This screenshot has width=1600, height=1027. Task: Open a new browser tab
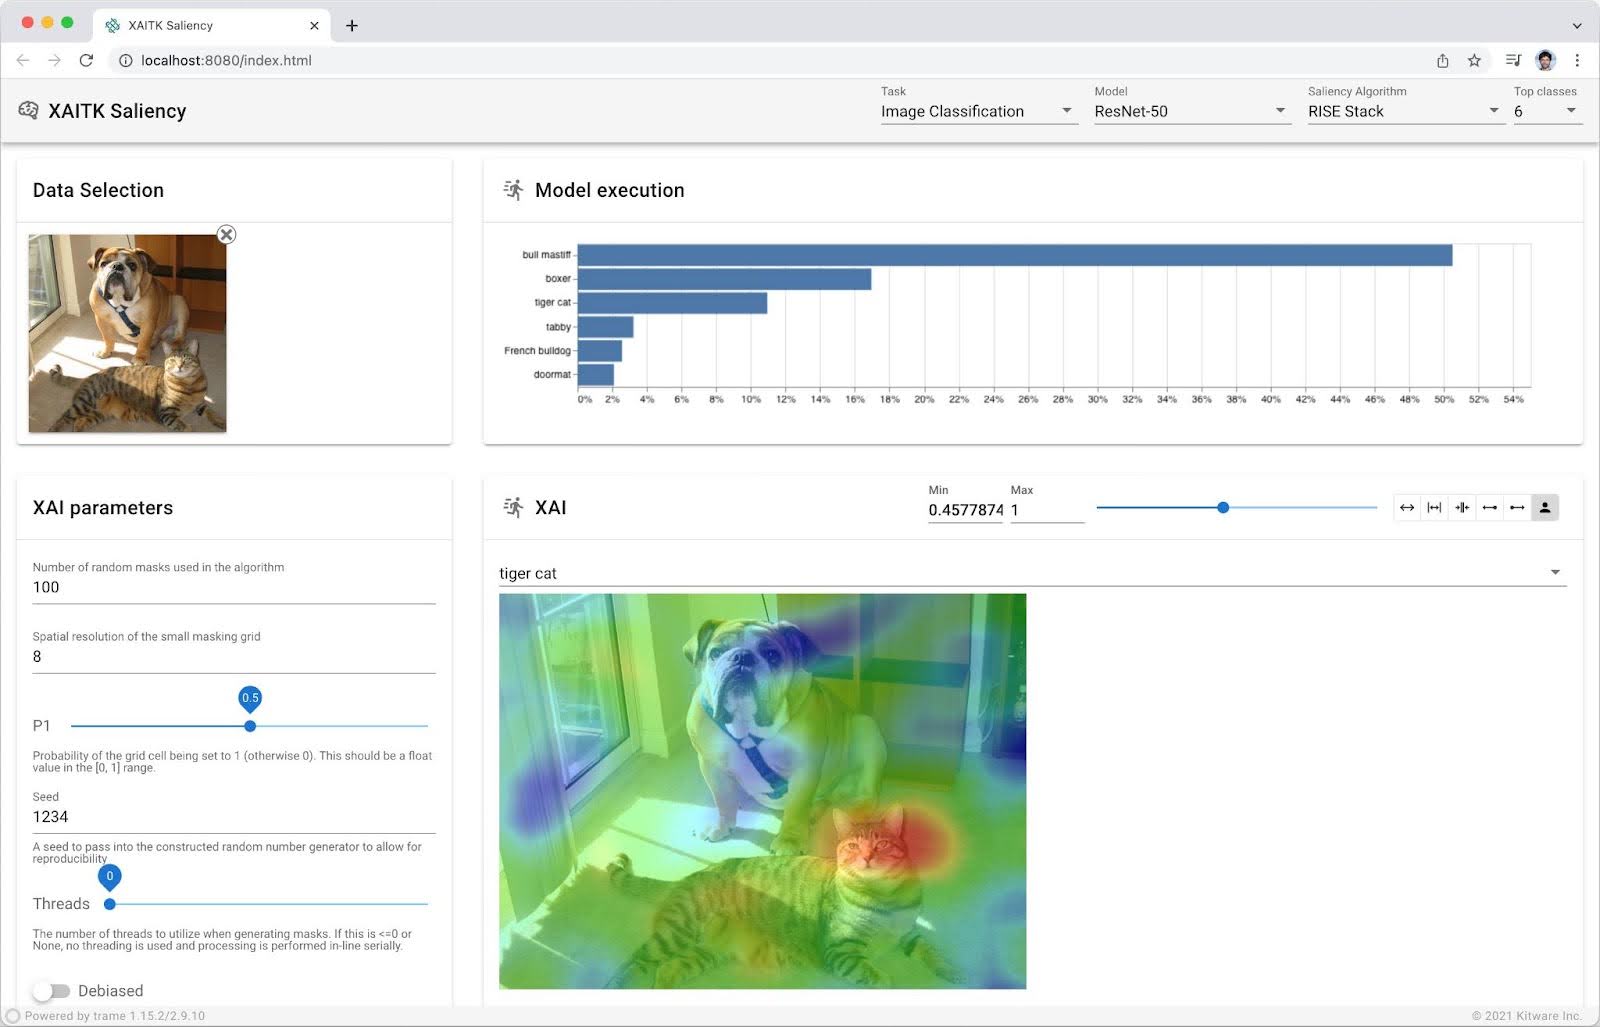(x=352, y=26)
